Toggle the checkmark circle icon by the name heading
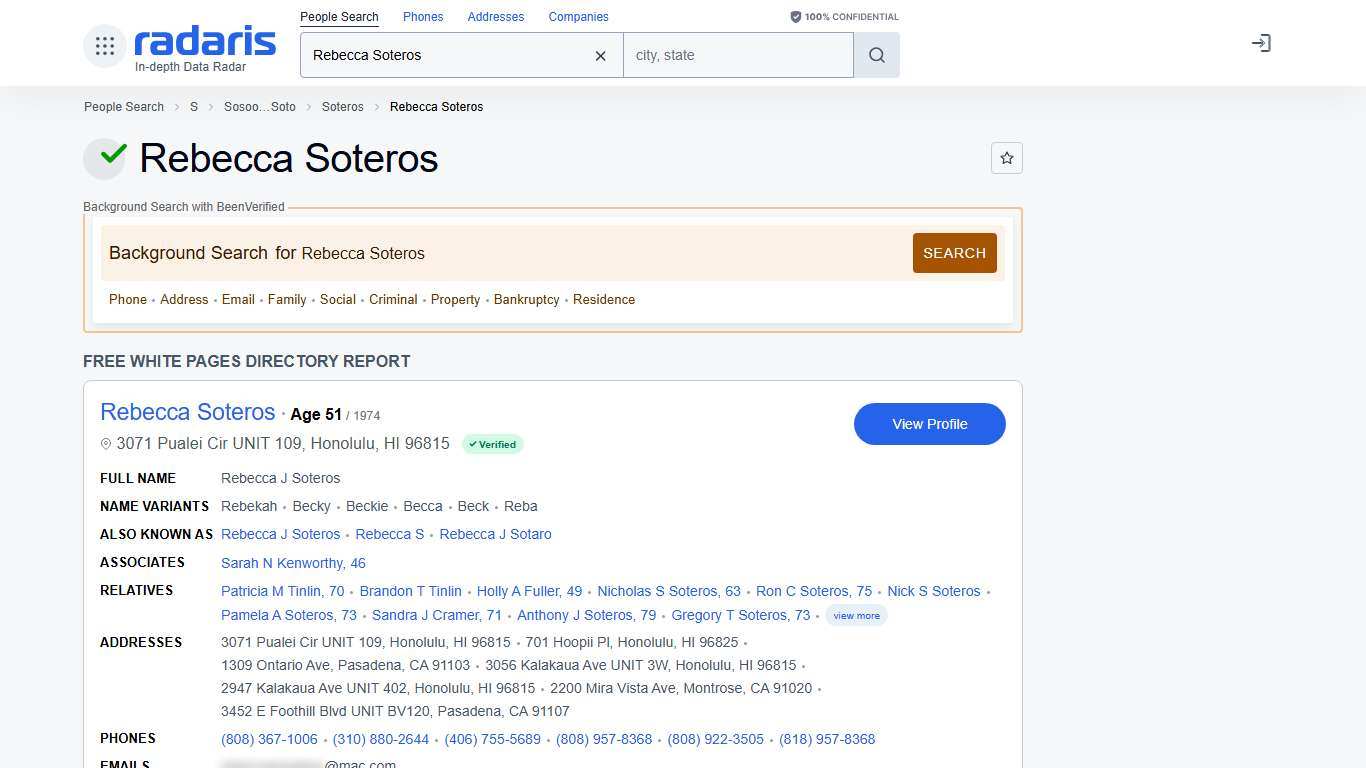The image size is (1366, 768). (105, 157)
